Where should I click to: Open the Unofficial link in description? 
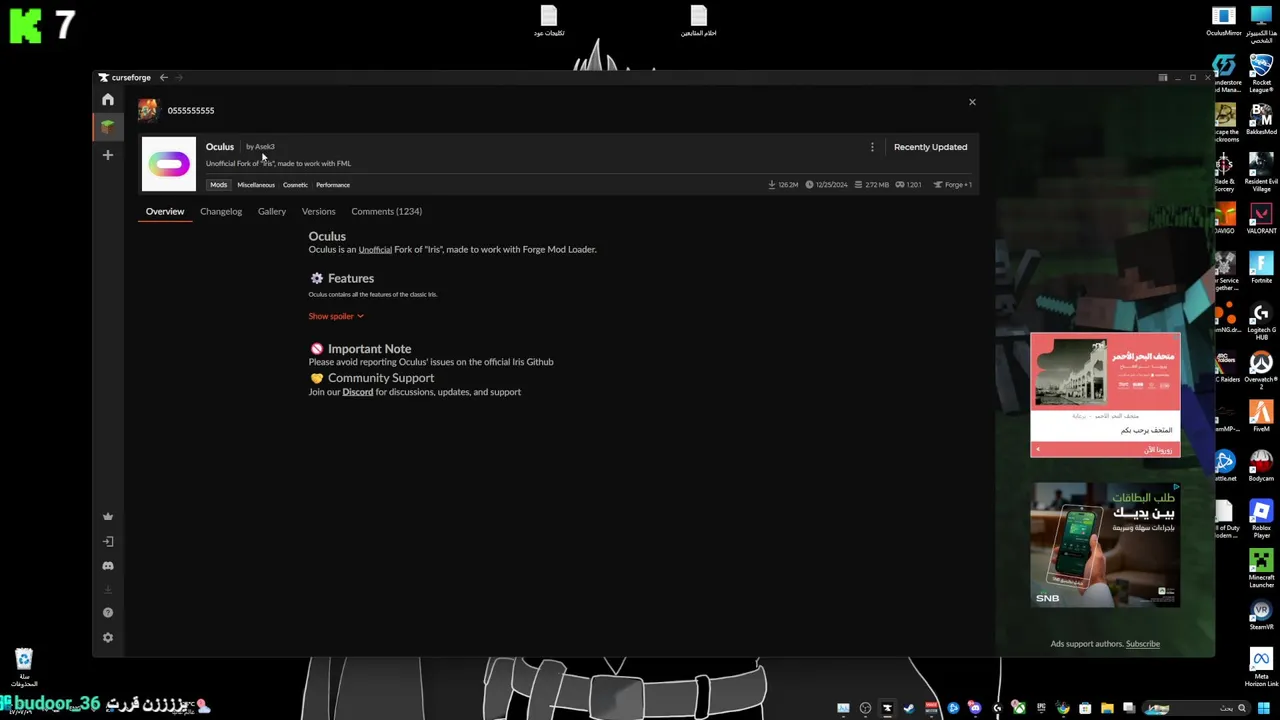point(375,249)
